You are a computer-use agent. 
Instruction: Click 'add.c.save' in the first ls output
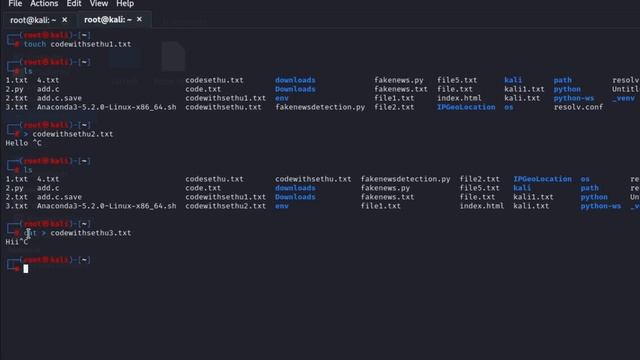pos(59,98)
